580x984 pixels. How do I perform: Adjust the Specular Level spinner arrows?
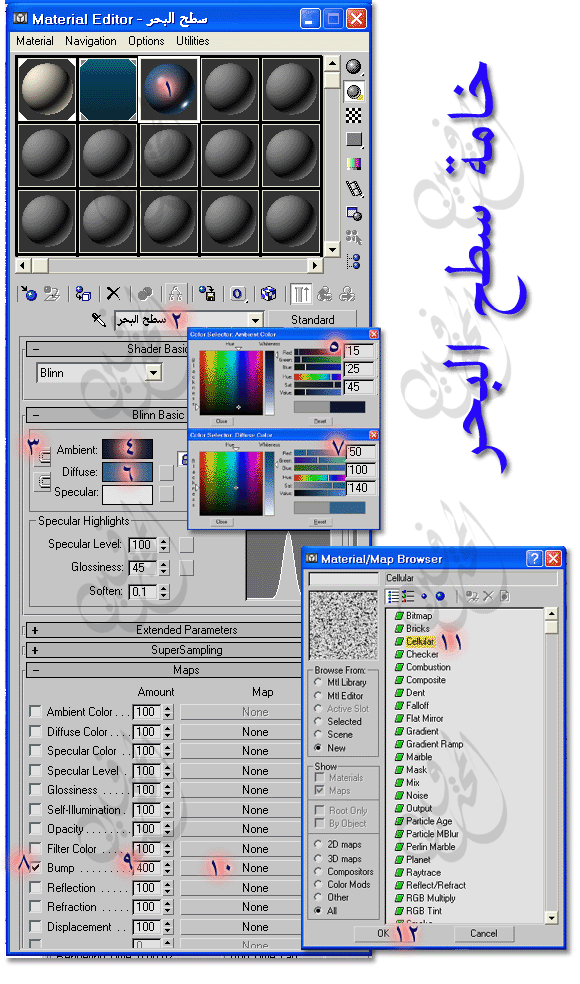coord(164,545)
